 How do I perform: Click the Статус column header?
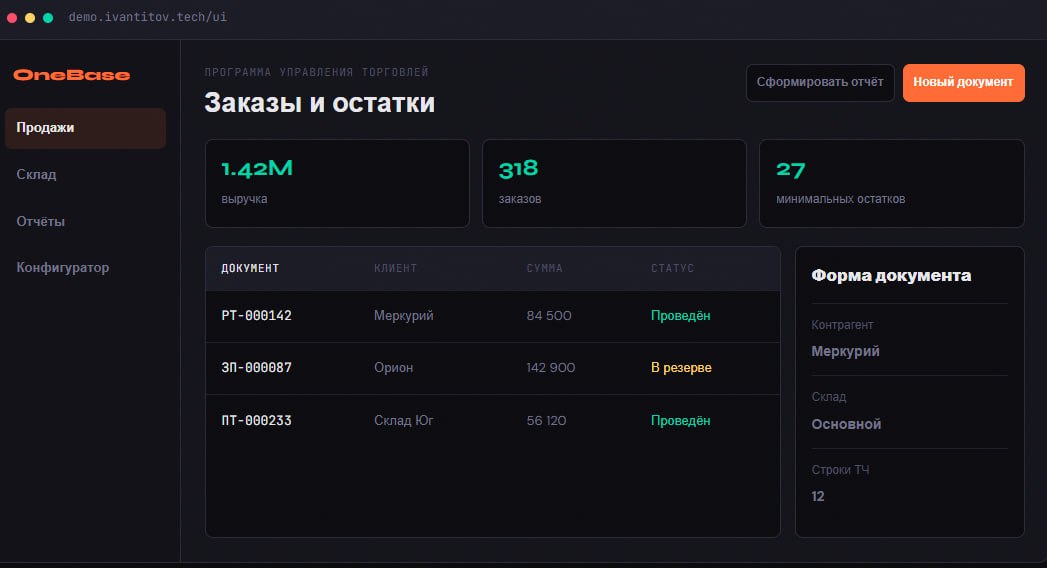(x=672, y=268)
